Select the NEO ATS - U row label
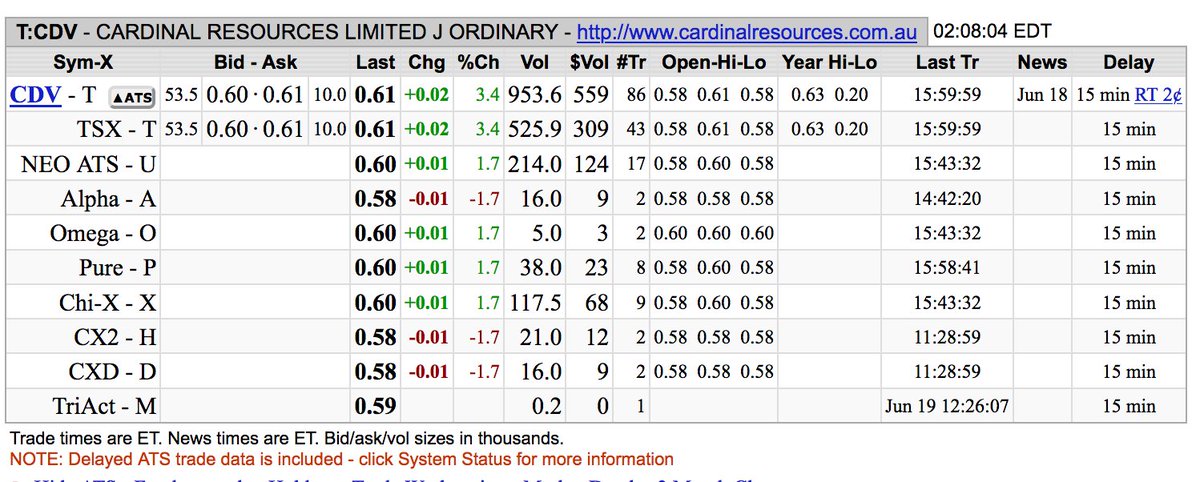 click(89, 164)
